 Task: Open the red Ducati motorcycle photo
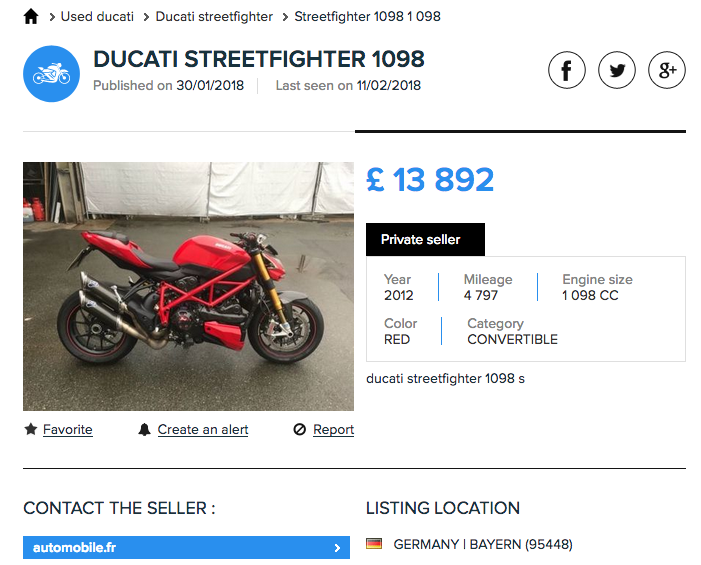tap(188, 286)
